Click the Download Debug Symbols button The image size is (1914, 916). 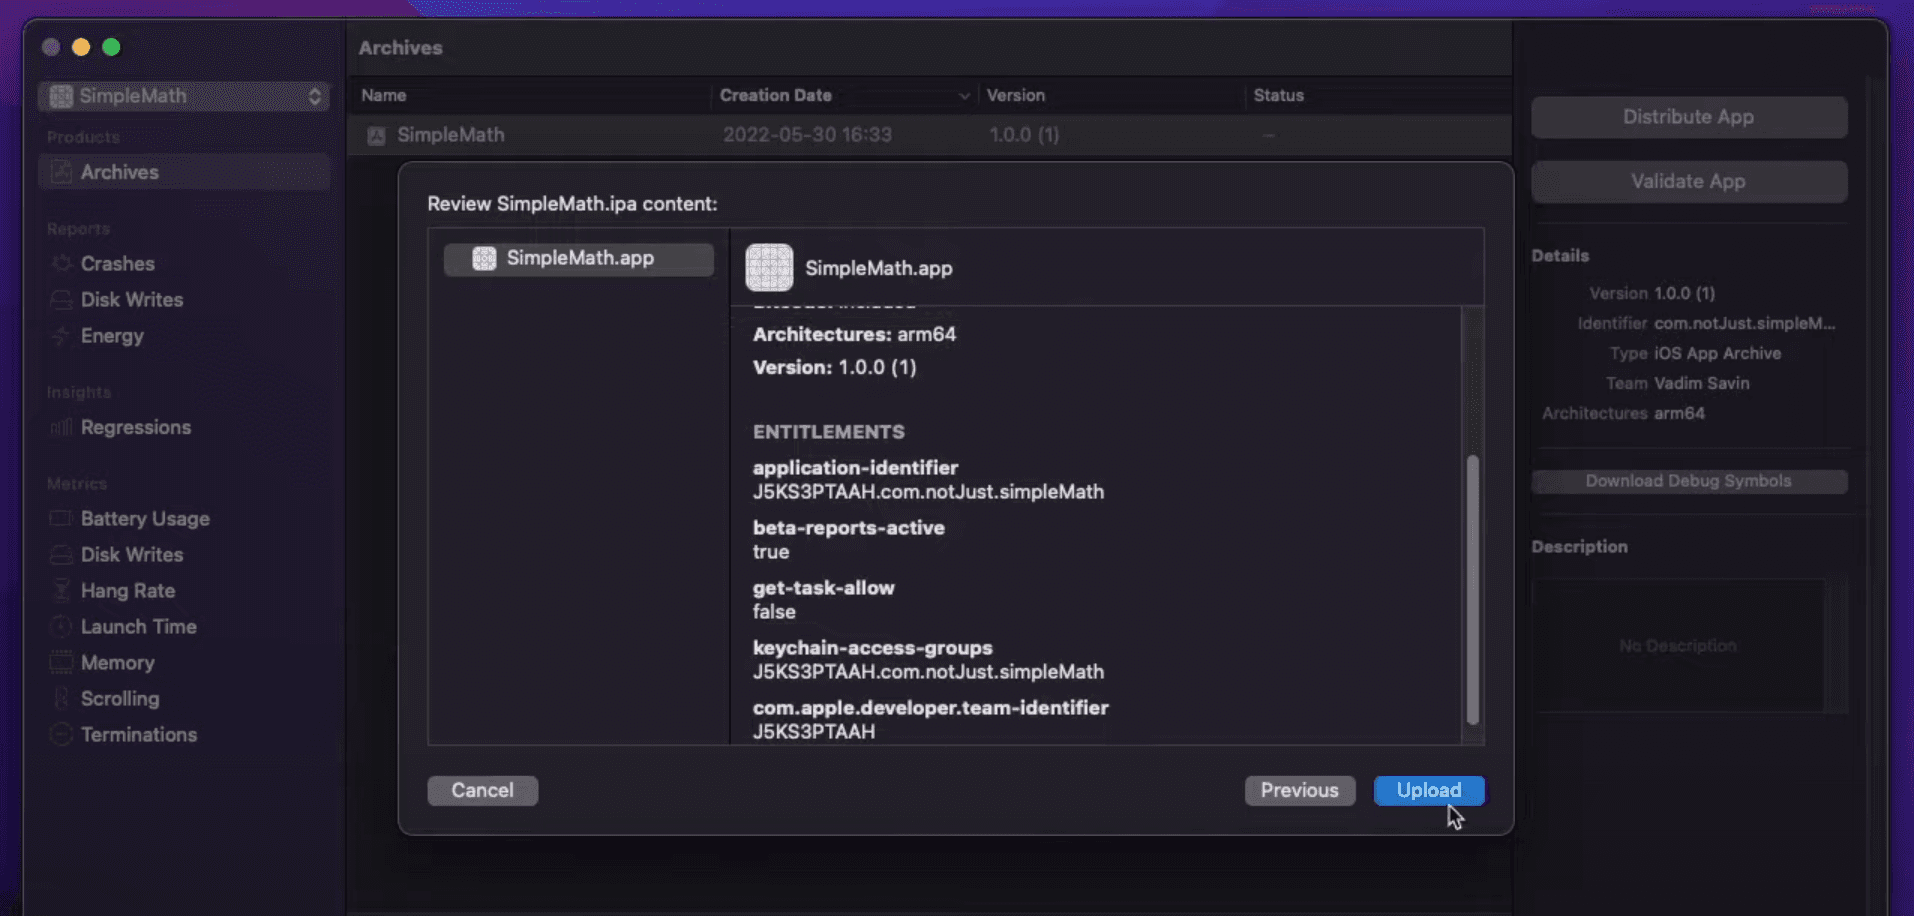[1688, 481]
